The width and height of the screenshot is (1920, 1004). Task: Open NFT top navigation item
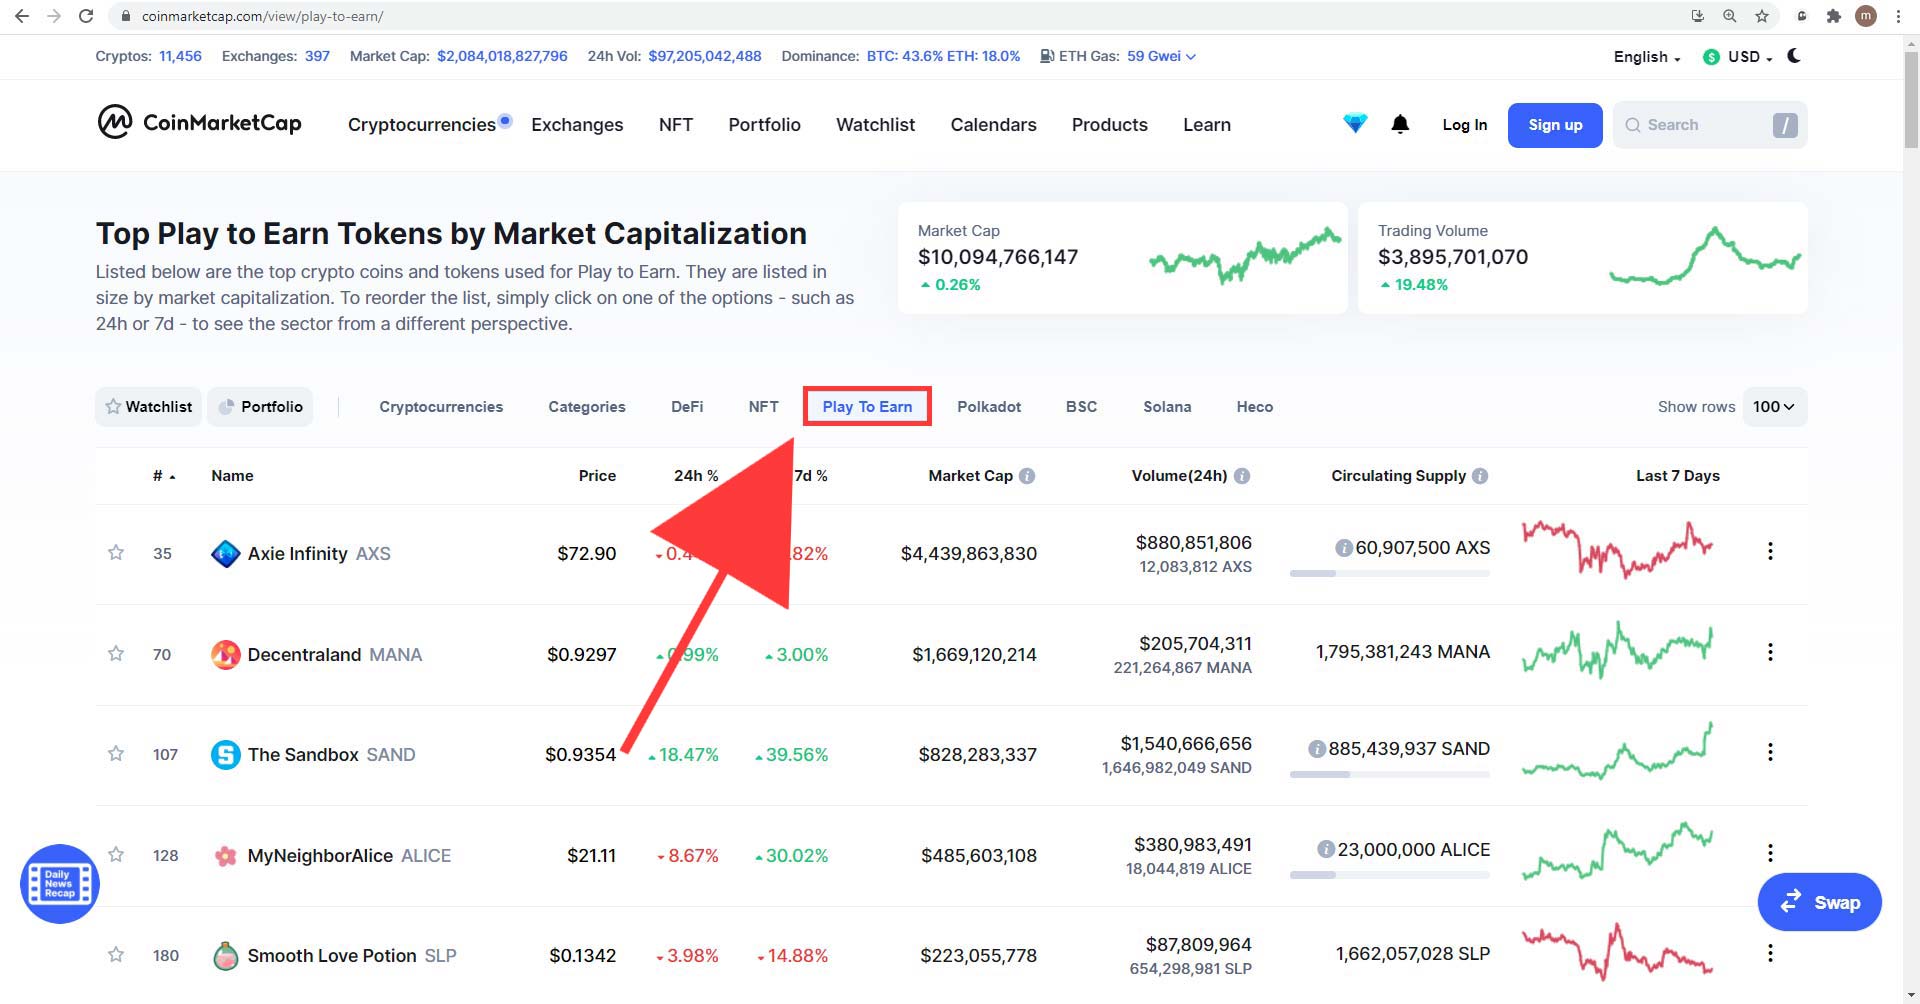676,125
